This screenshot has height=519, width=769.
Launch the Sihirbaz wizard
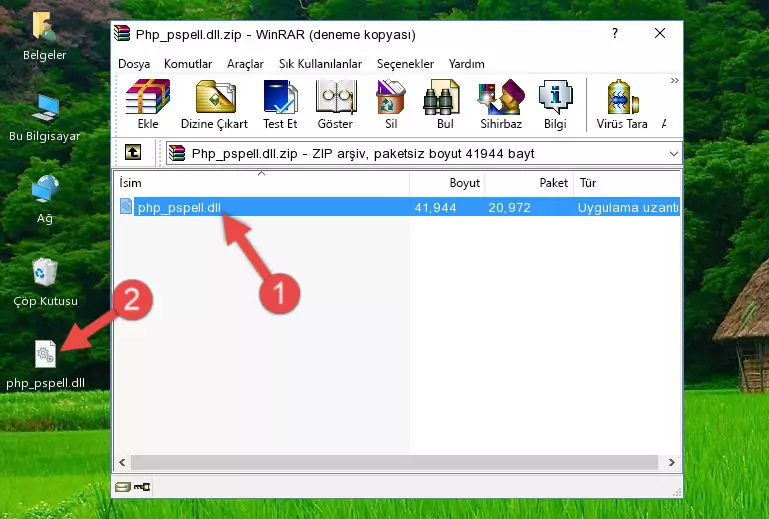tap(501, 104)
